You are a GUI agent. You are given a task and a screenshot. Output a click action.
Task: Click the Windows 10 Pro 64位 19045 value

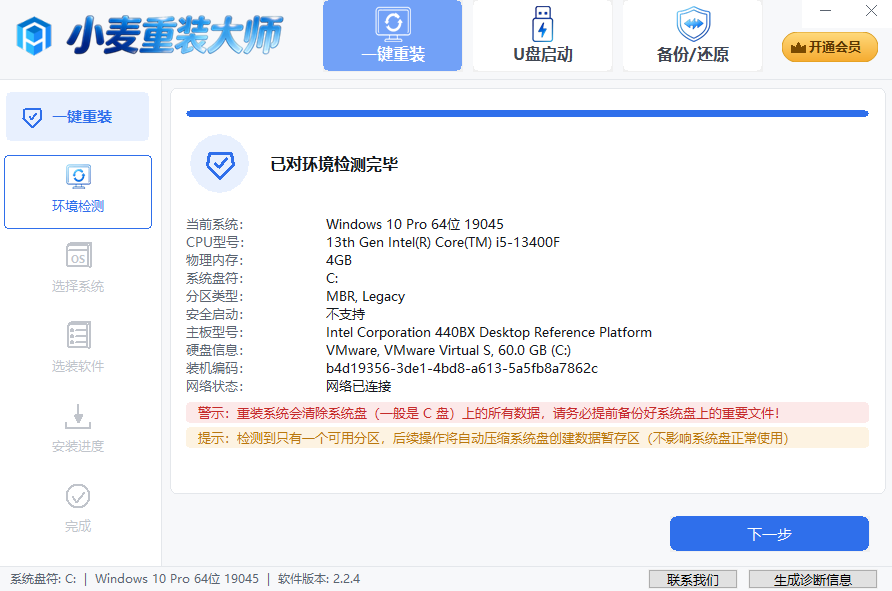(x=415, y=224)
